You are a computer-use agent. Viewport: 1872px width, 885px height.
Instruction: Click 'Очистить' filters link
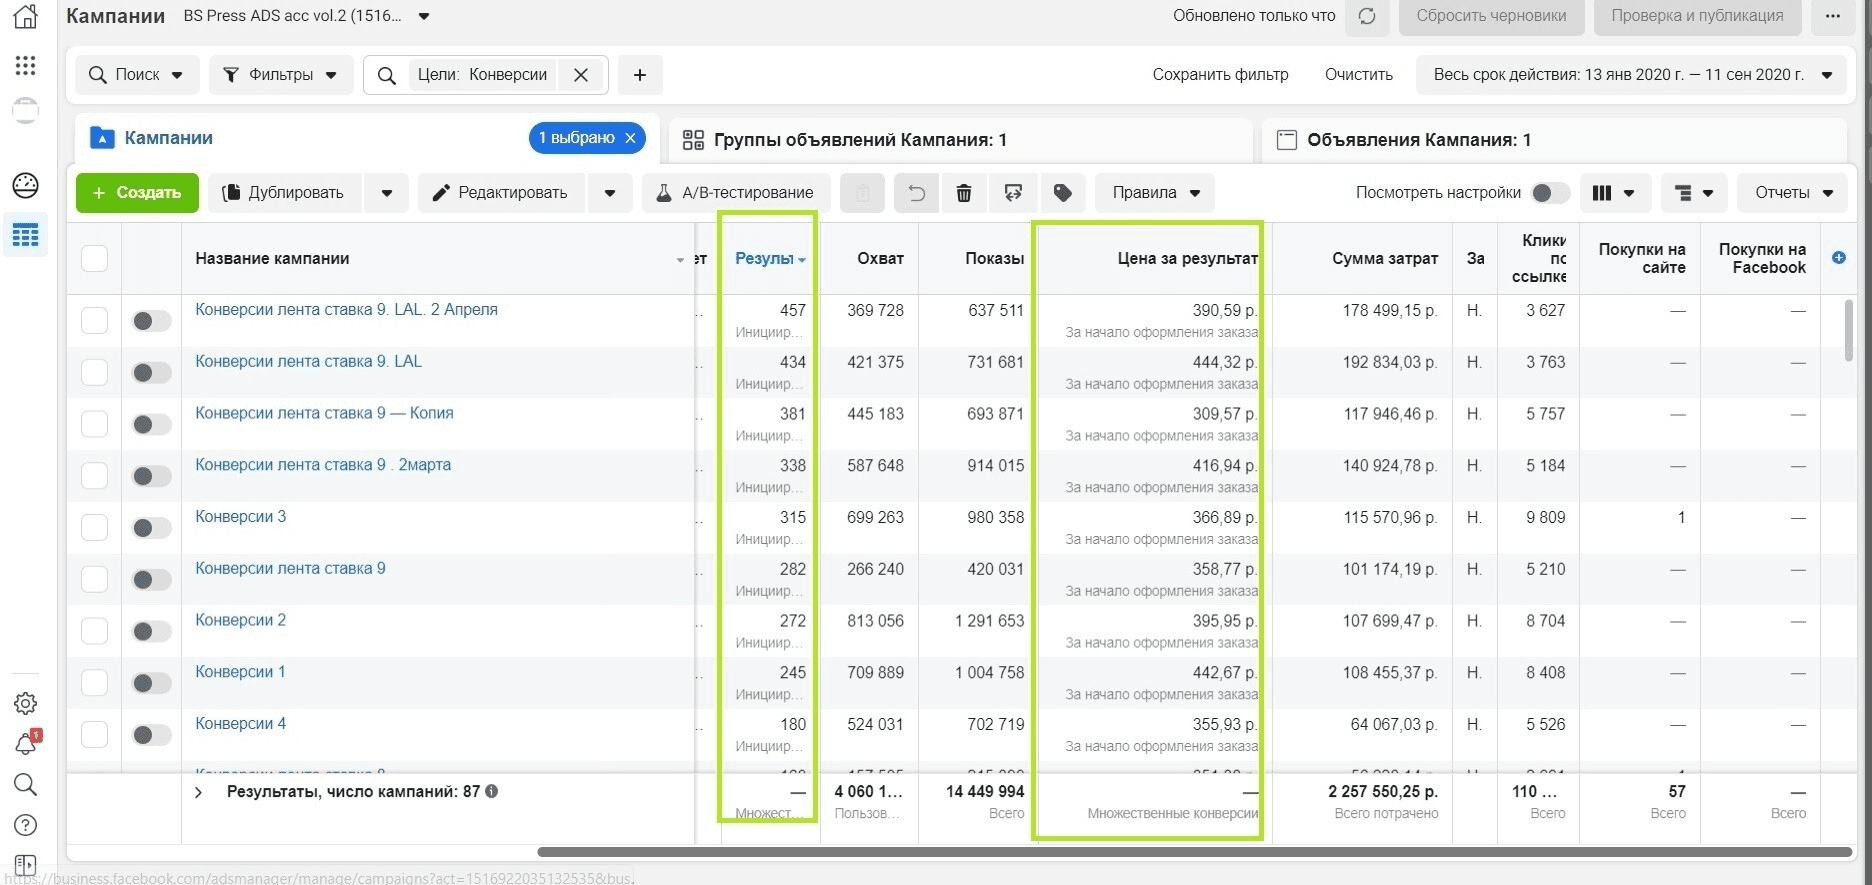[x=1358, y=75]
